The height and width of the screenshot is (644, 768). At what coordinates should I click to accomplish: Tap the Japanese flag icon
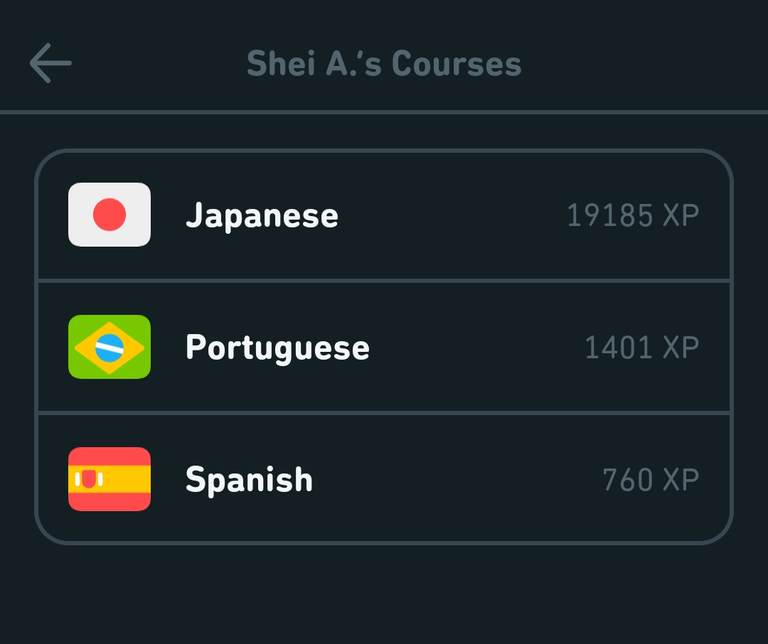coord(109,215)
